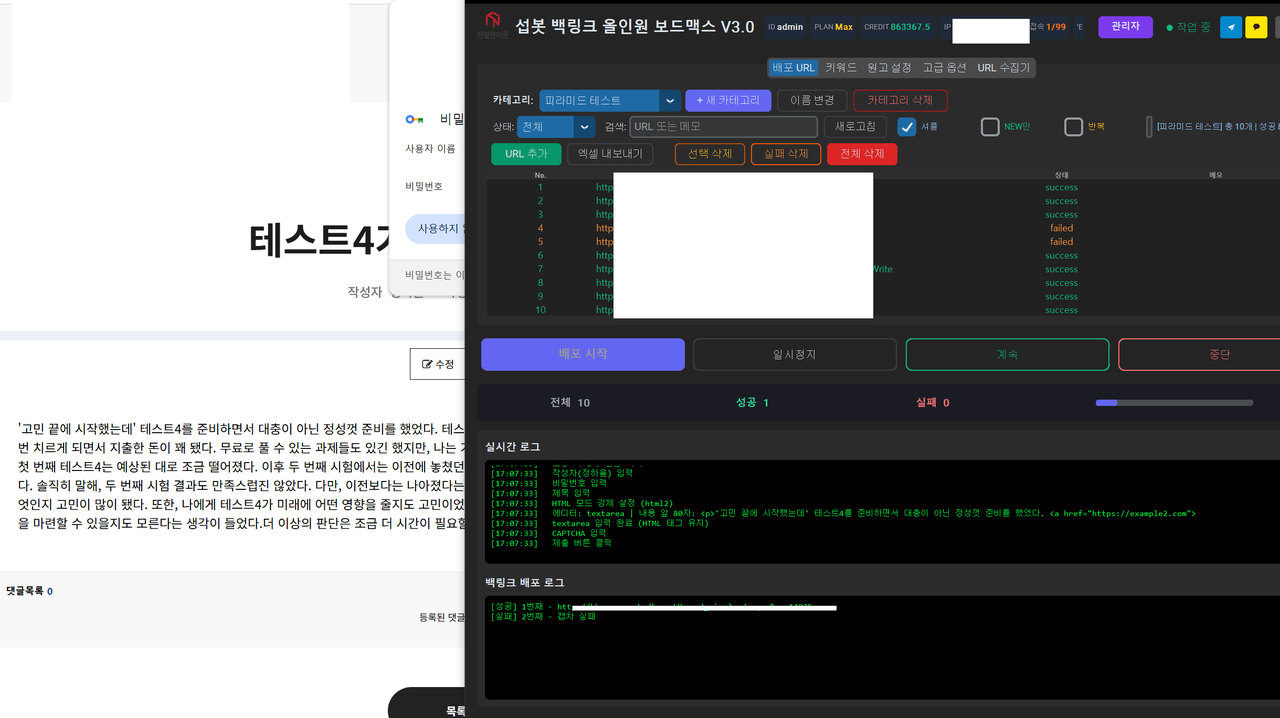Switch to the 키워드 tab
The image size is (1280, 718).
(841, 68)
